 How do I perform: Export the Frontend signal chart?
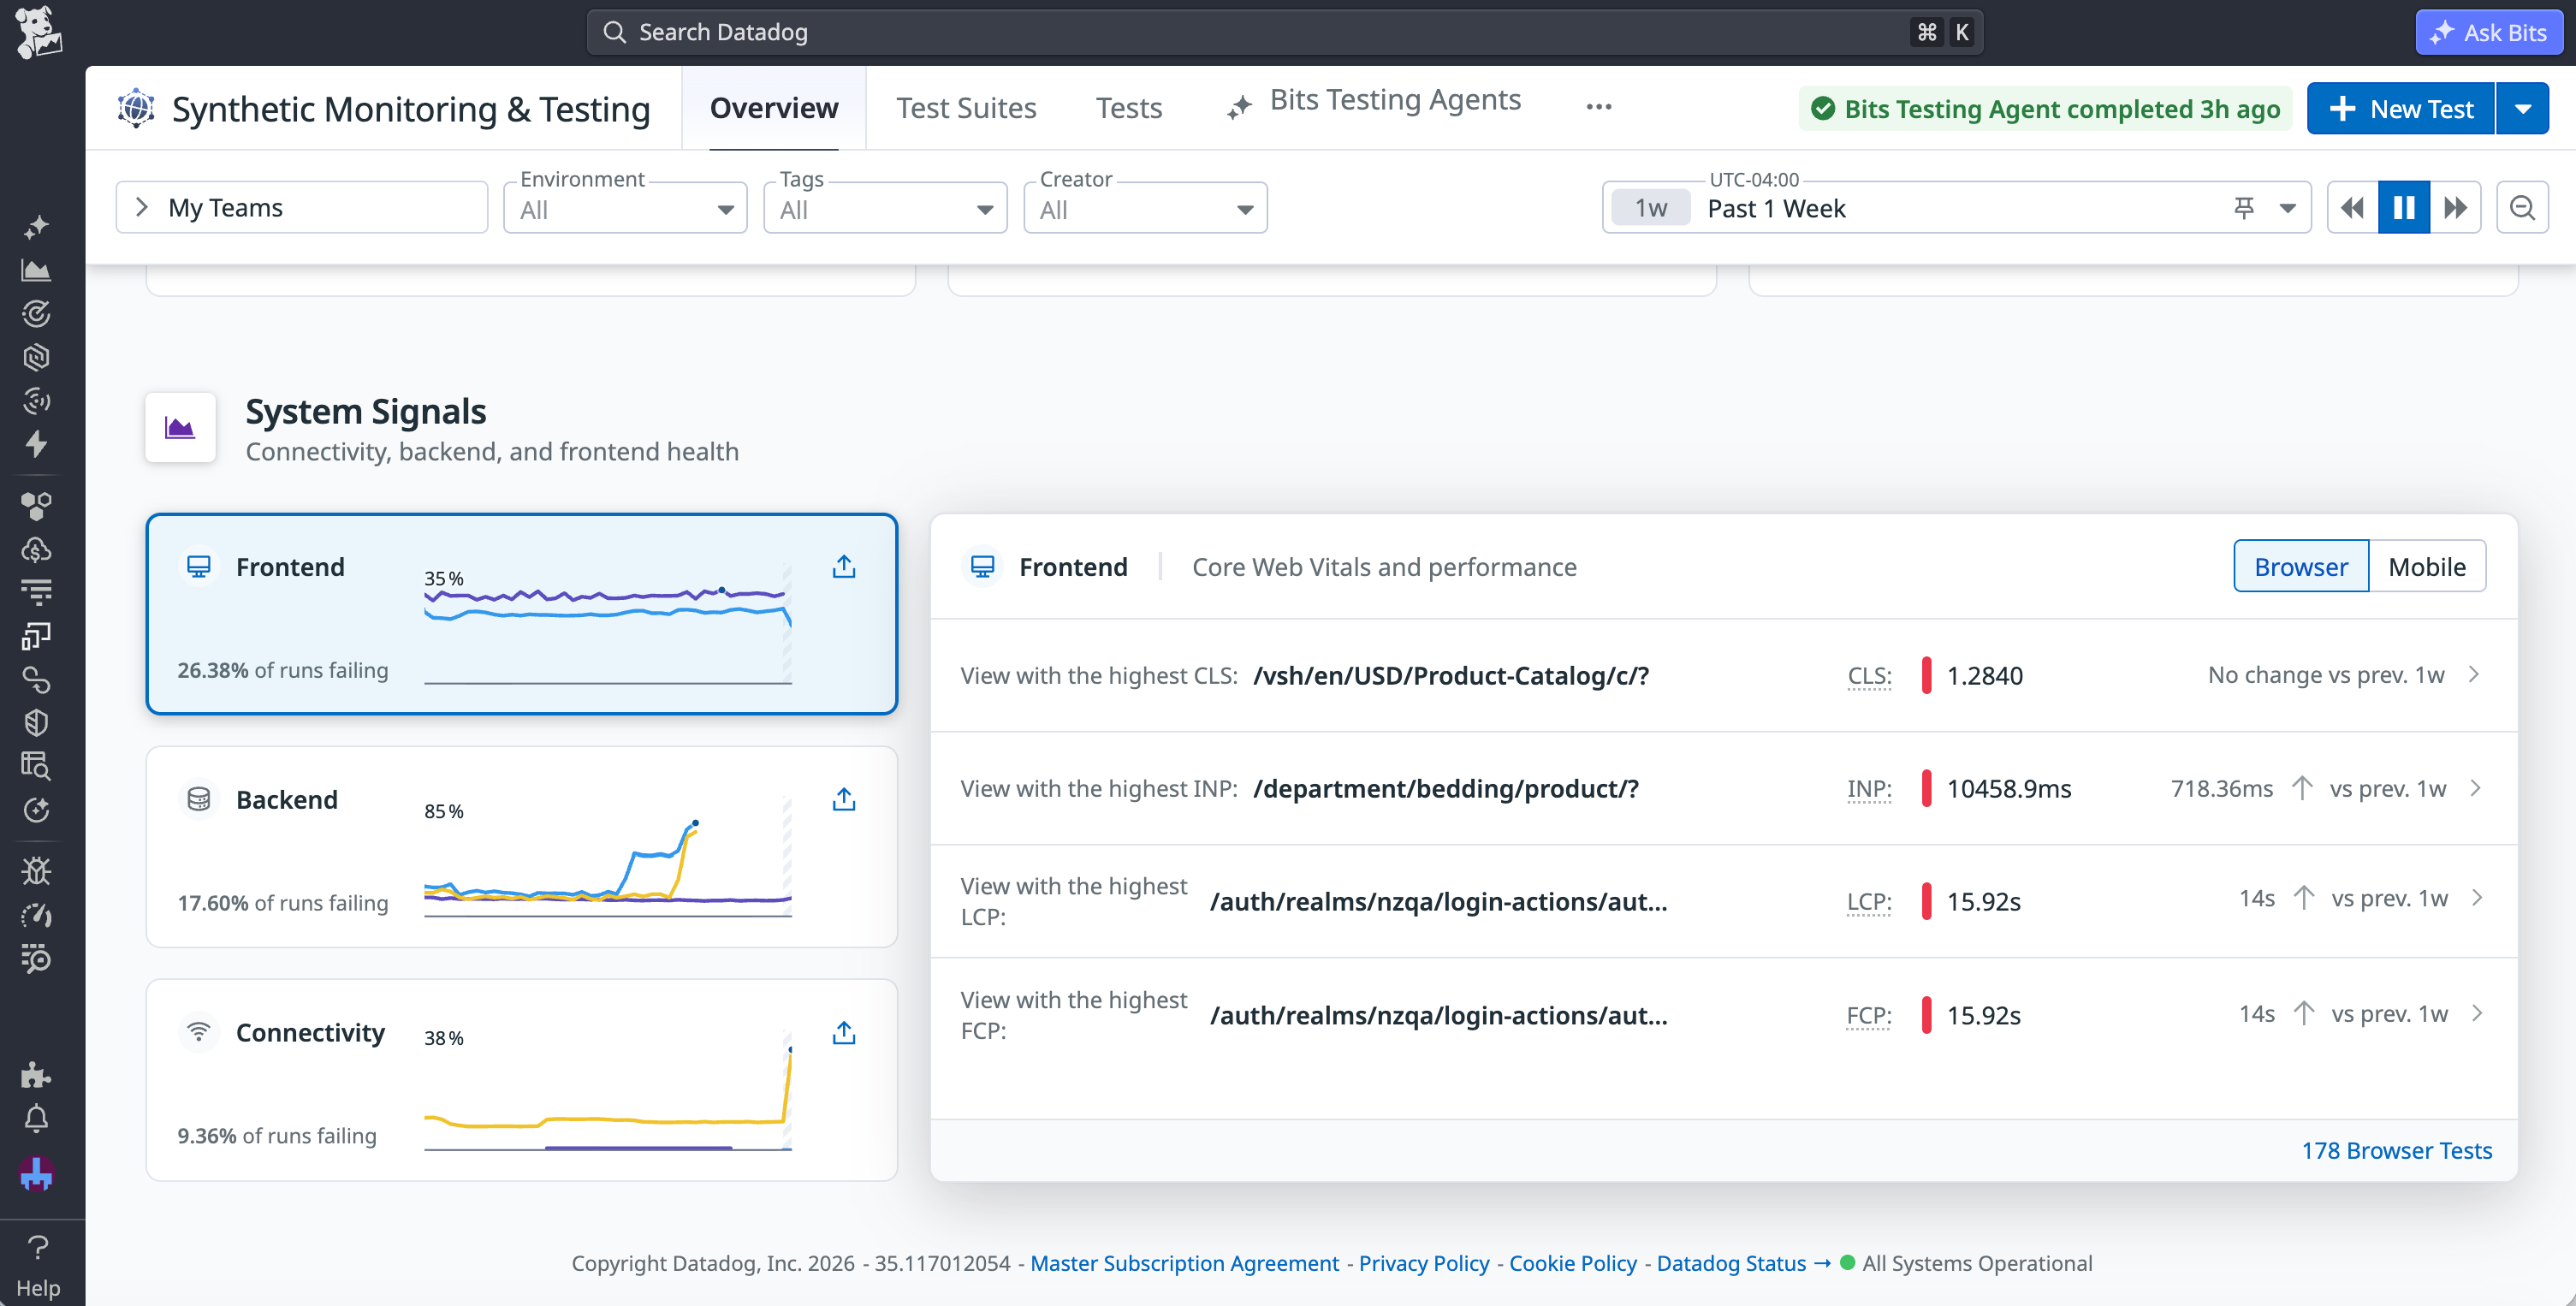(x=844, y=567)
